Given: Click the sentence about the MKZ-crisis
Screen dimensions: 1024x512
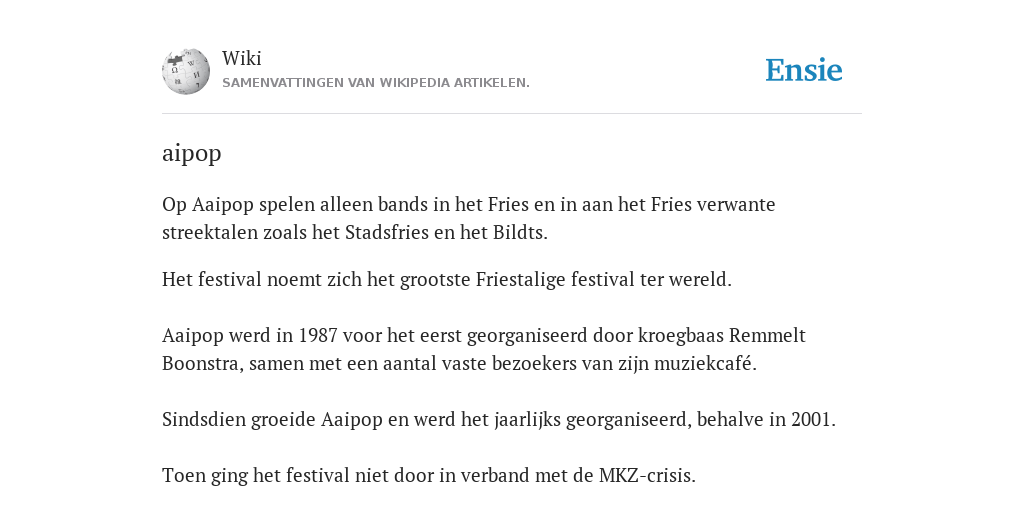Looking at the screenshot, I should 429,475.
